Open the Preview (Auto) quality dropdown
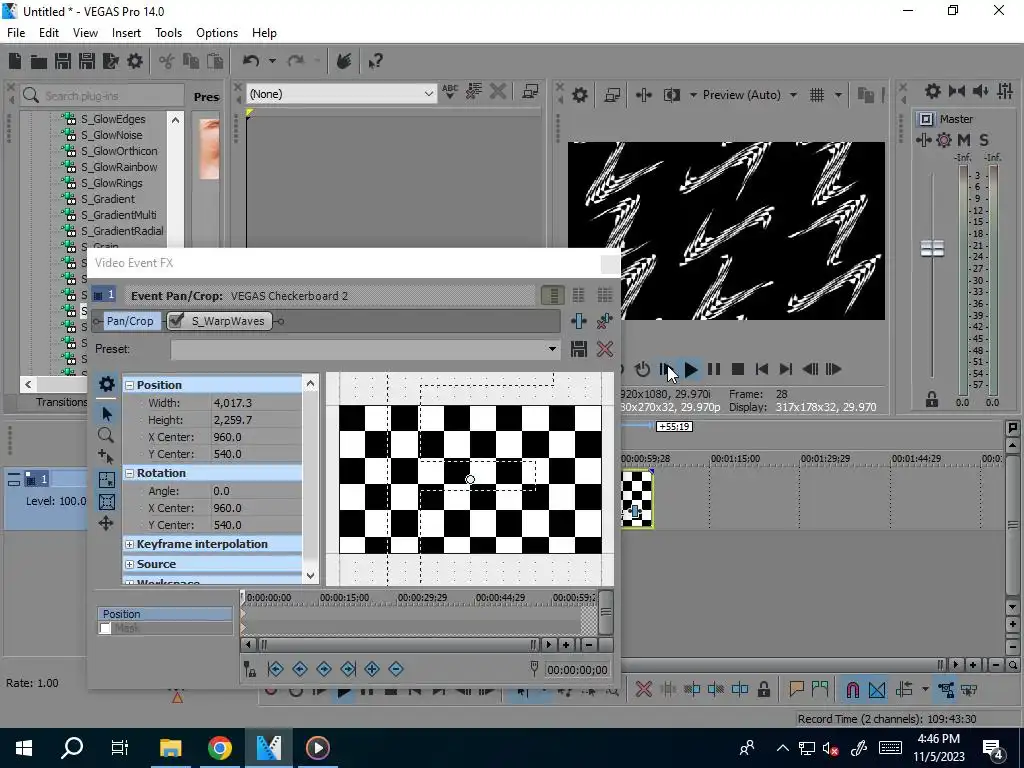1024x768 pixels. (793, 95)
